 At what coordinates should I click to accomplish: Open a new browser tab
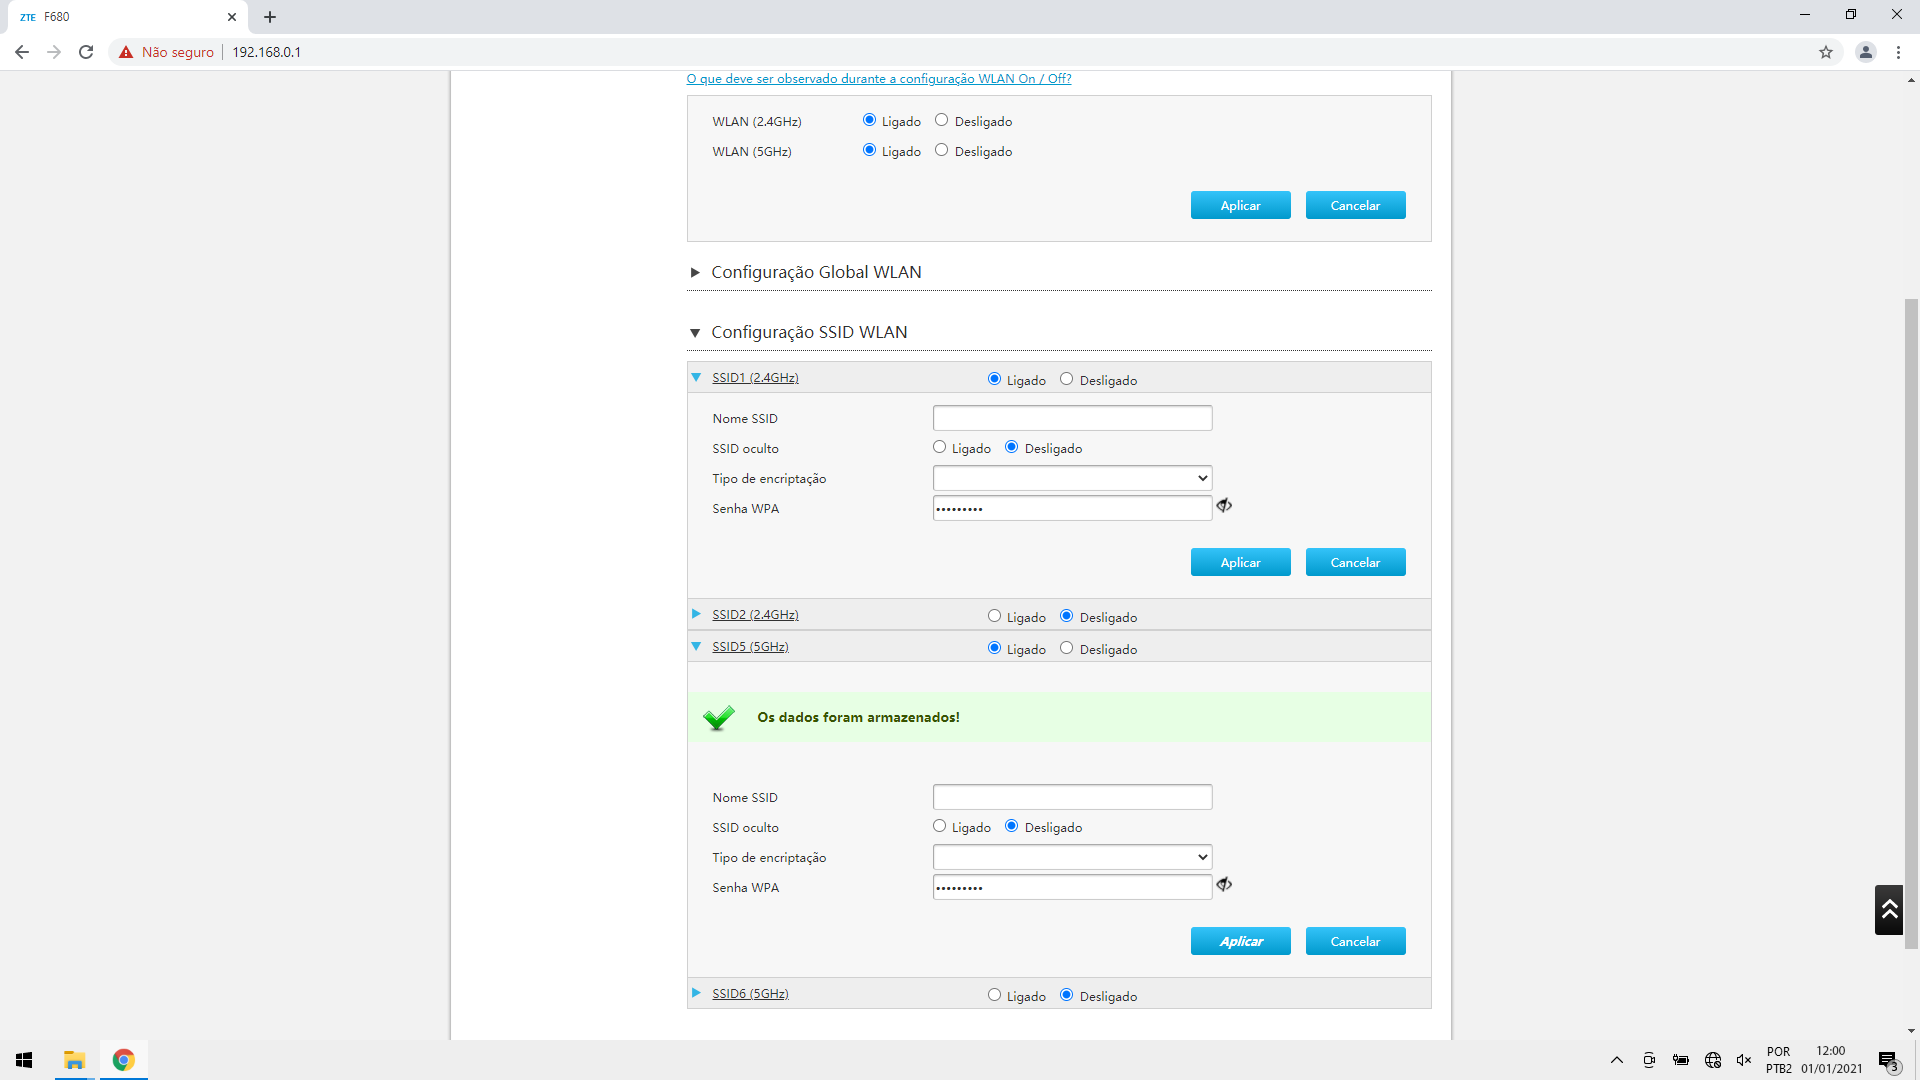270,17
